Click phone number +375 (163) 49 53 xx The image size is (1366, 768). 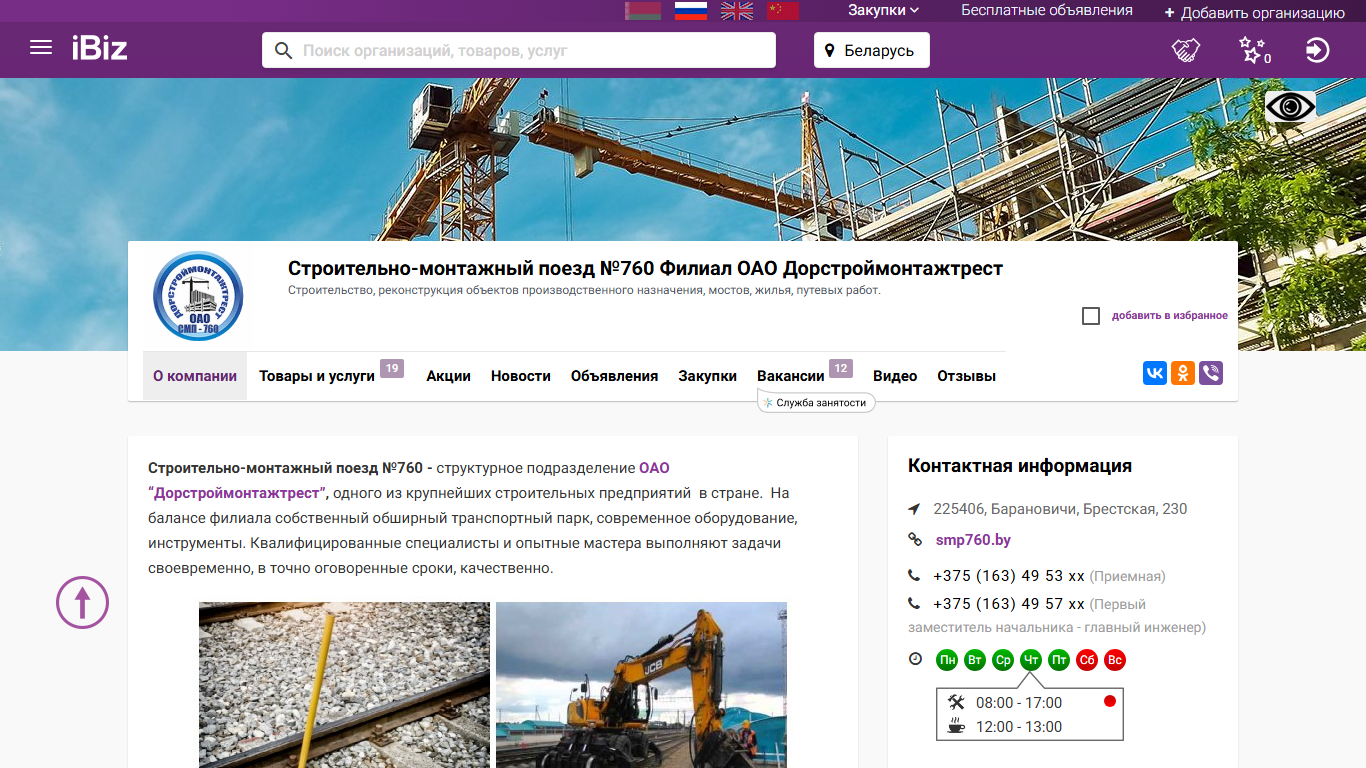[1009, 576]
